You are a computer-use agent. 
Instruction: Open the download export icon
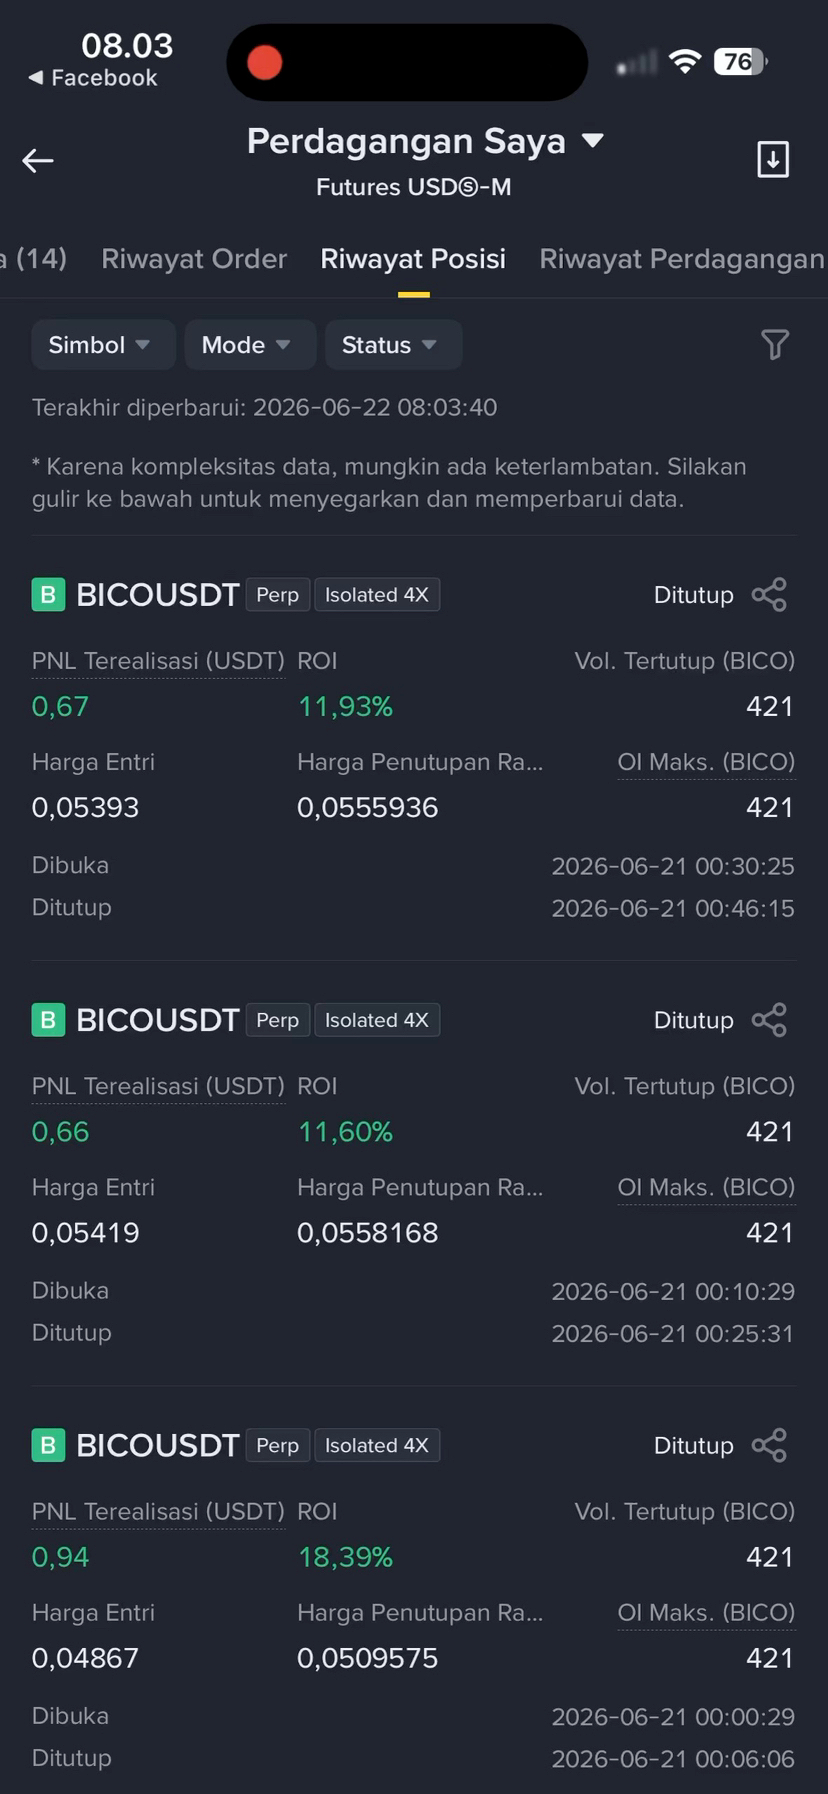pos(773,159)
